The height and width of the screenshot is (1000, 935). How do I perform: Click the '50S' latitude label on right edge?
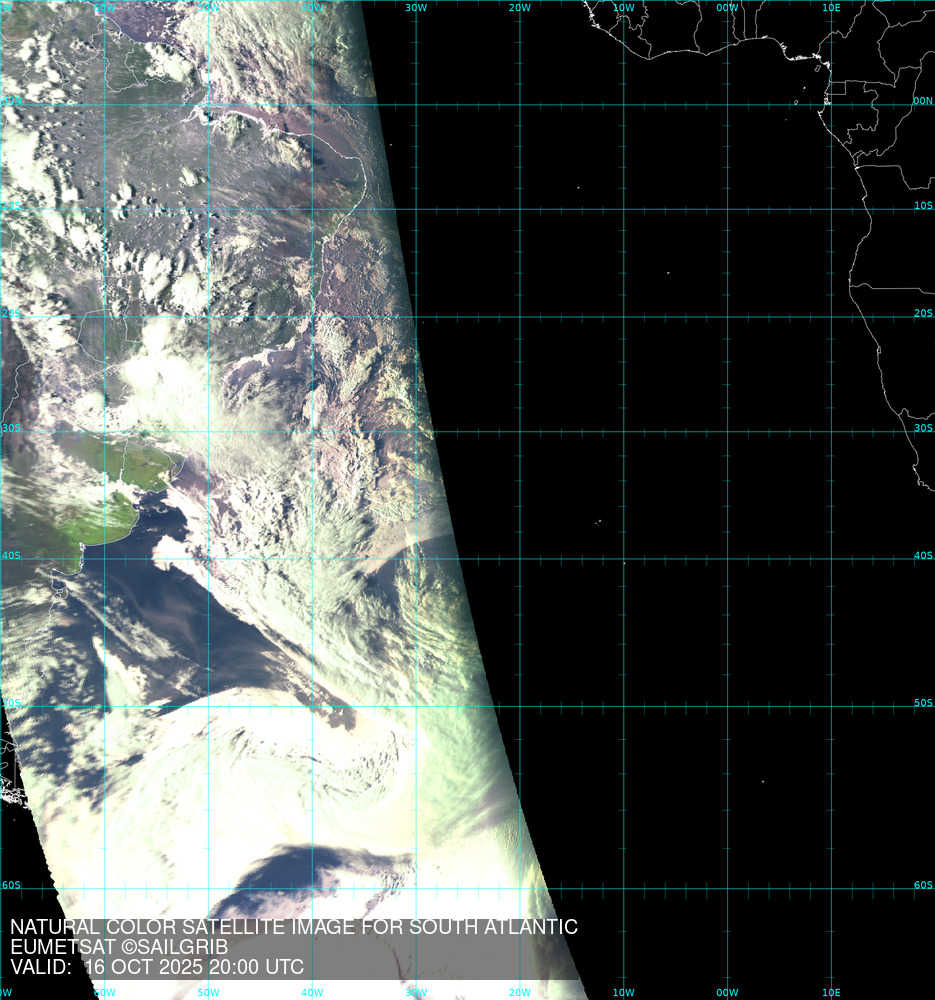tap(922, 703)
